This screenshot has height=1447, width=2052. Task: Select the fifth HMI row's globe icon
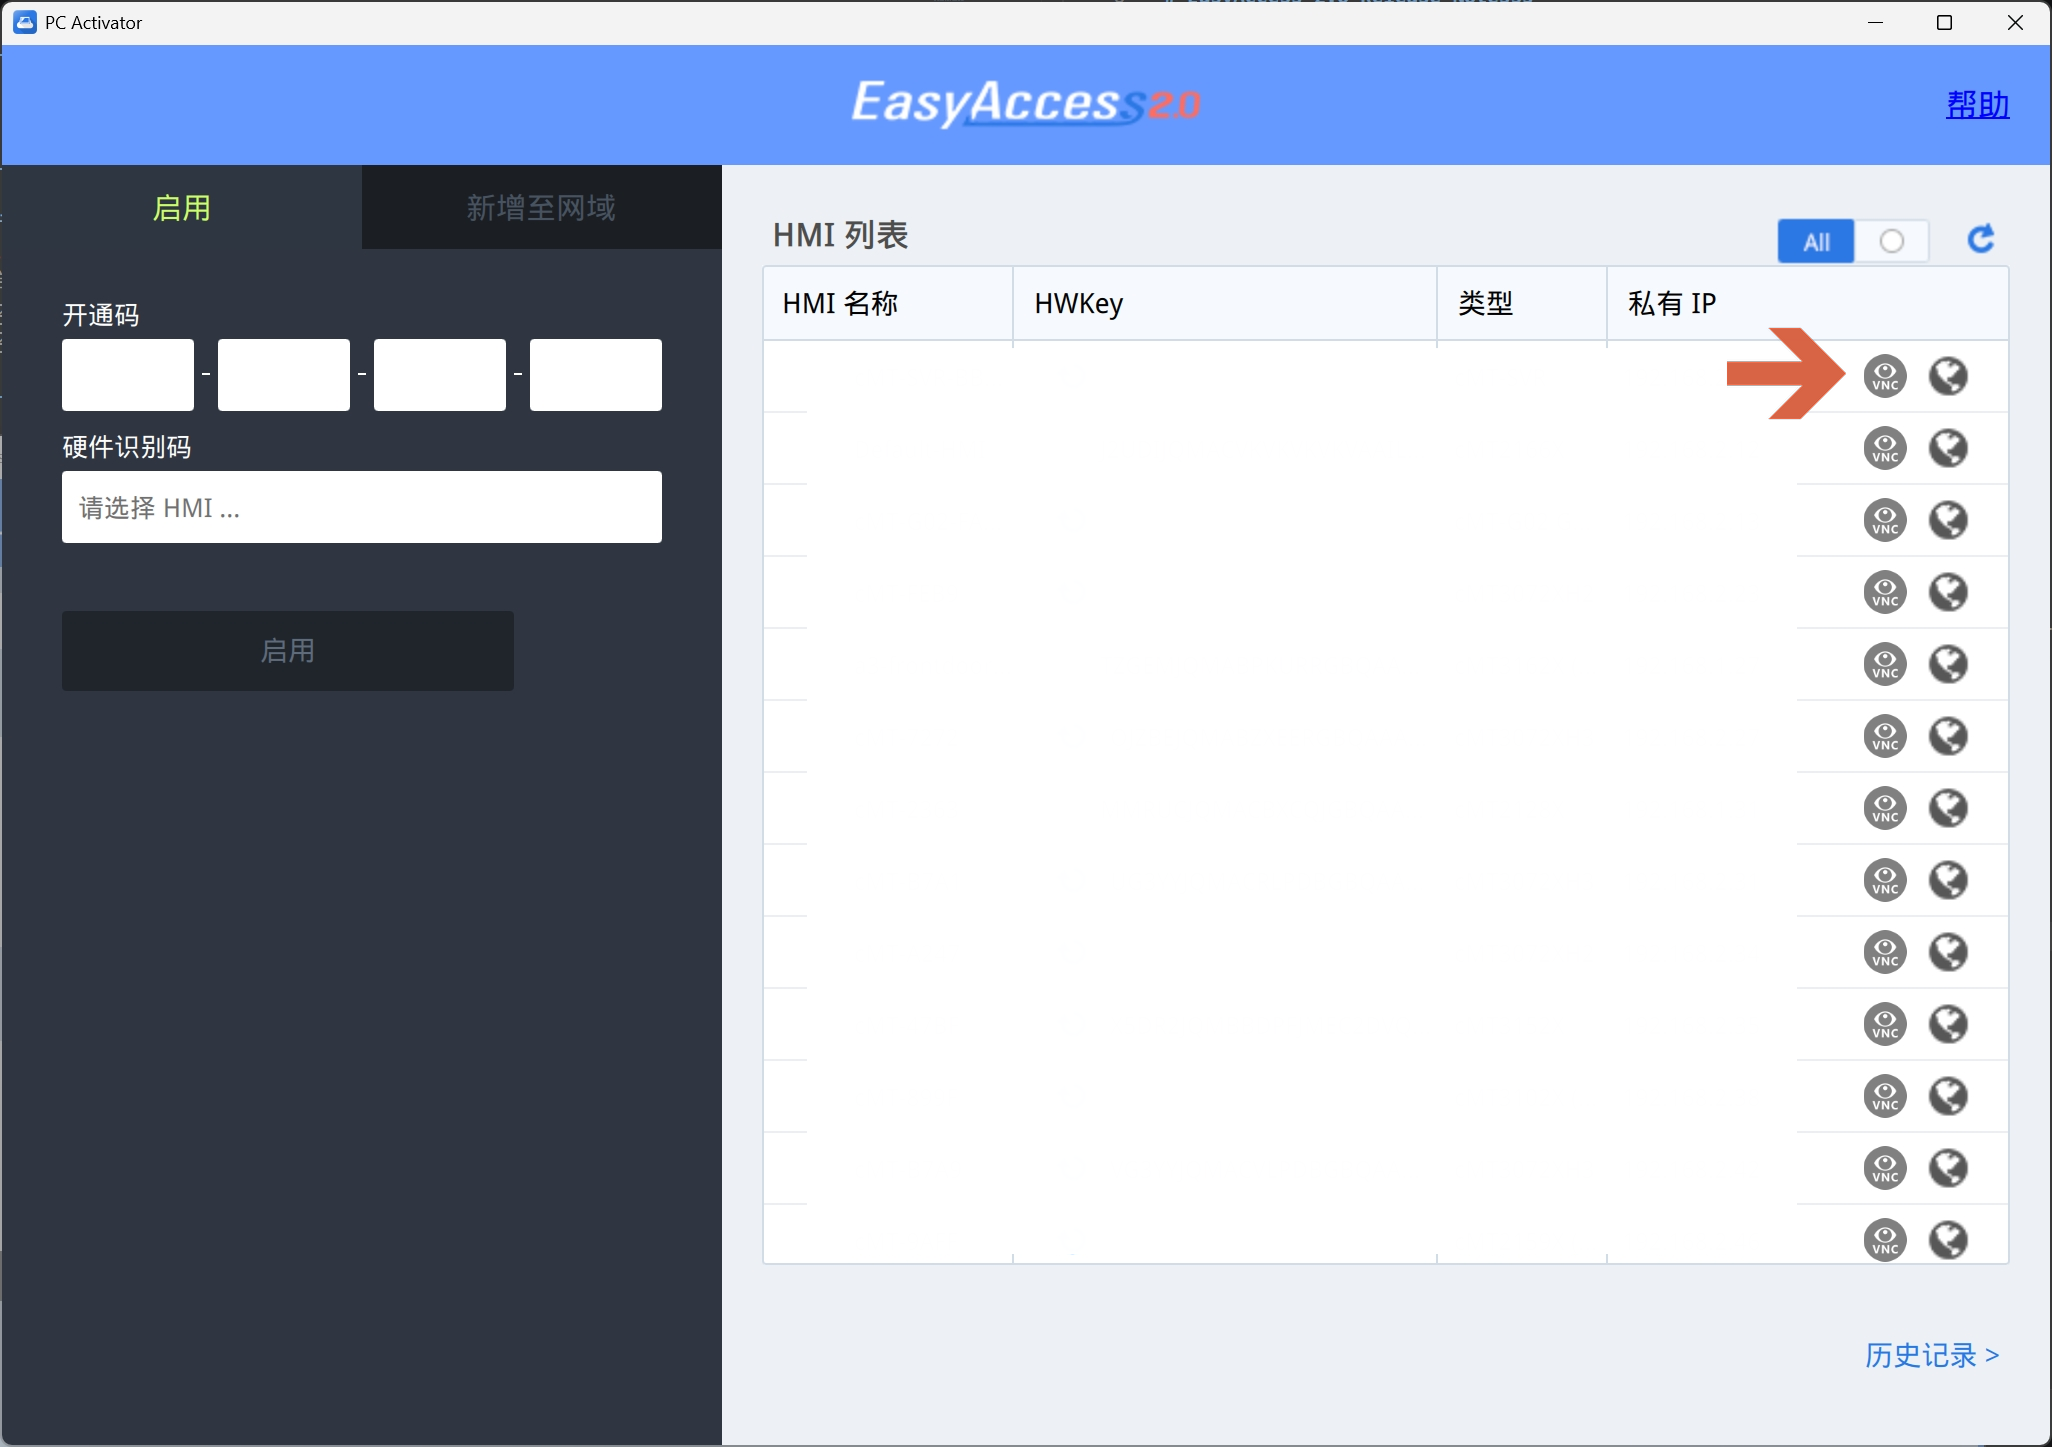coord(1948,664)
